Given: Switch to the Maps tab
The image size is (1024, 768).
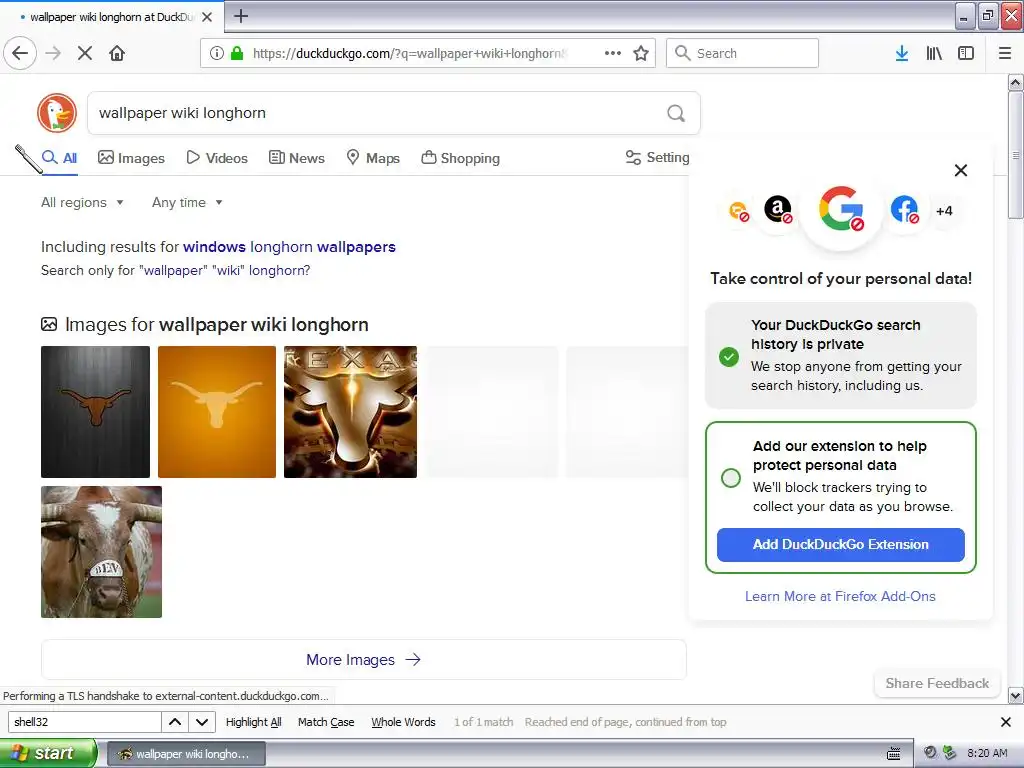Looking at the screenshot, I should tap(373, 157).
